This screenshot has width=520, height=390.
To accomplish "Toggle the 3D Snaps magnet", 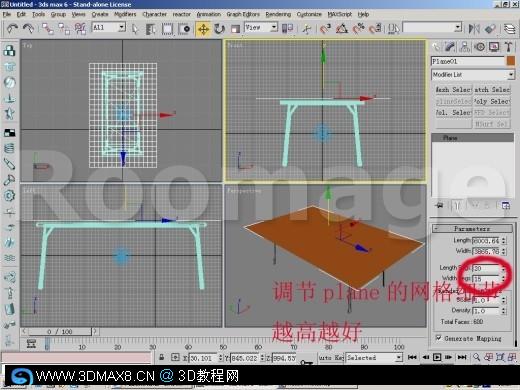I will click(x=325, y=29).
